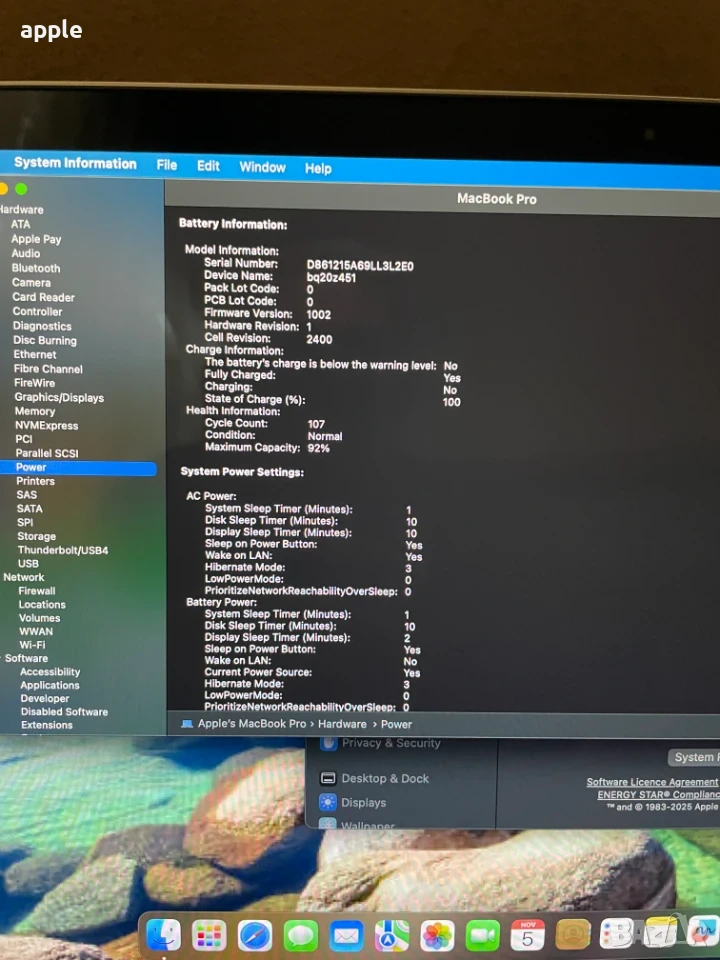Select Disabled Software in the sidebar
This screenshot has width=720, height=960.
64,712
